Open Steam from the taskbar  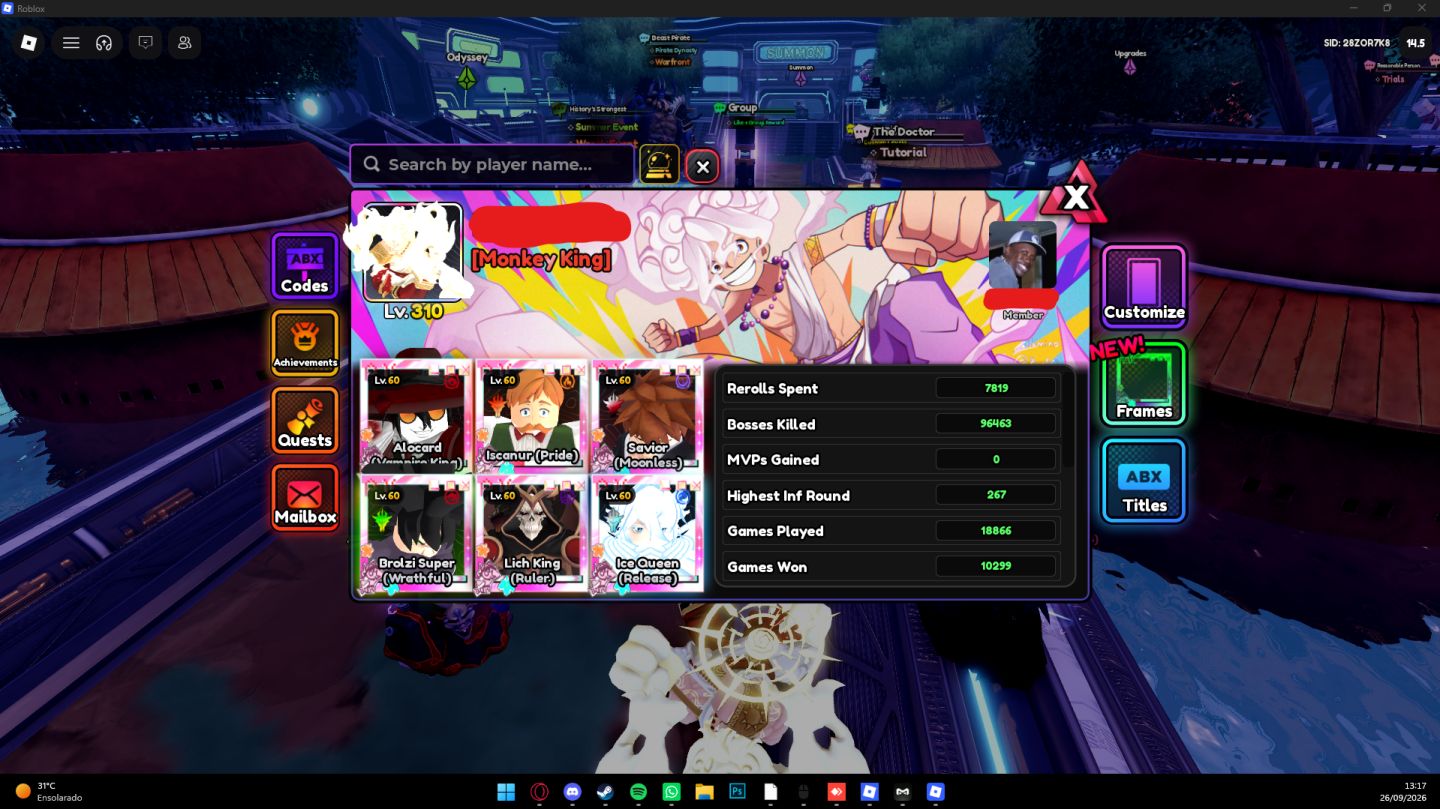[x=605, y=792]
